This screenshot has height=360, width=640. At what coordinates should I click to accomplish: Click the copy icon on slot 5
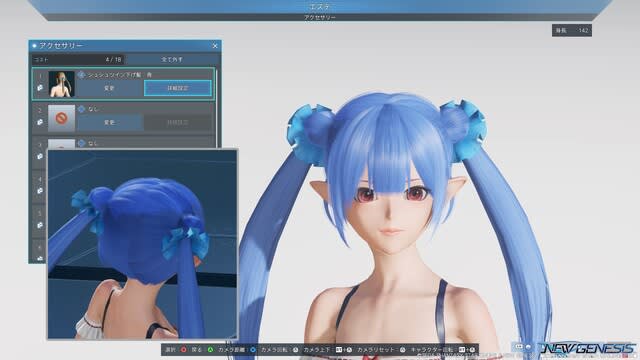[x=40, y=225]
